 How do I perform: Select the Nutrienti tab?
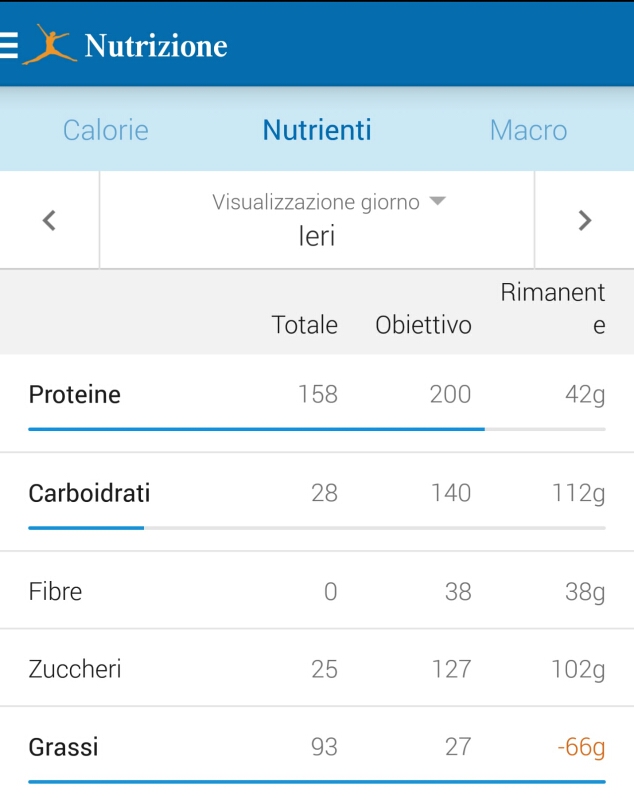[x=317, y=130]
